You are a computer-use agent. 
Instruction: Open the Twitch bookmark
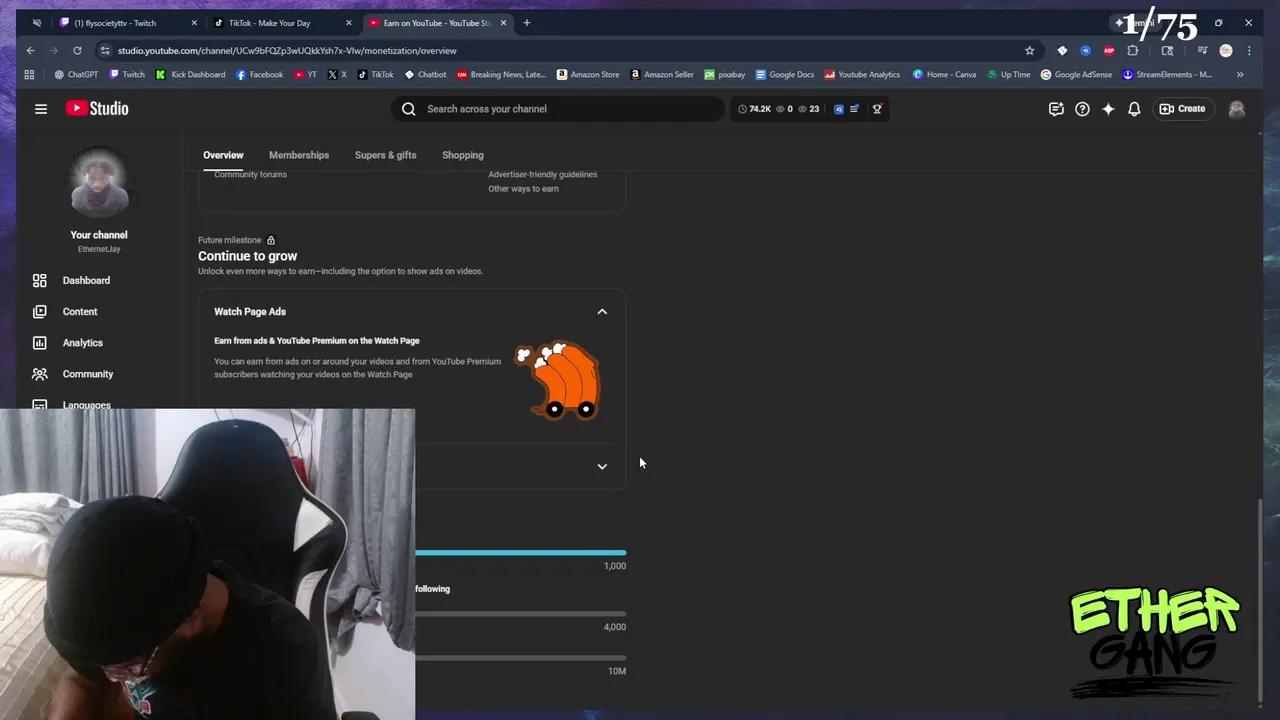click(x=127, y=74)
